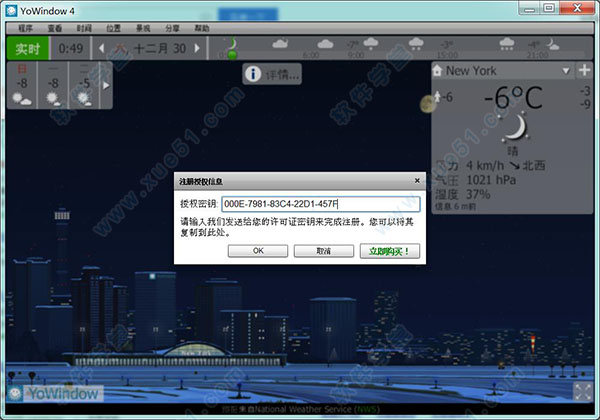Select the cloud forecast icon after 6:00
The image size is (600, 420).
click(325, 44)
